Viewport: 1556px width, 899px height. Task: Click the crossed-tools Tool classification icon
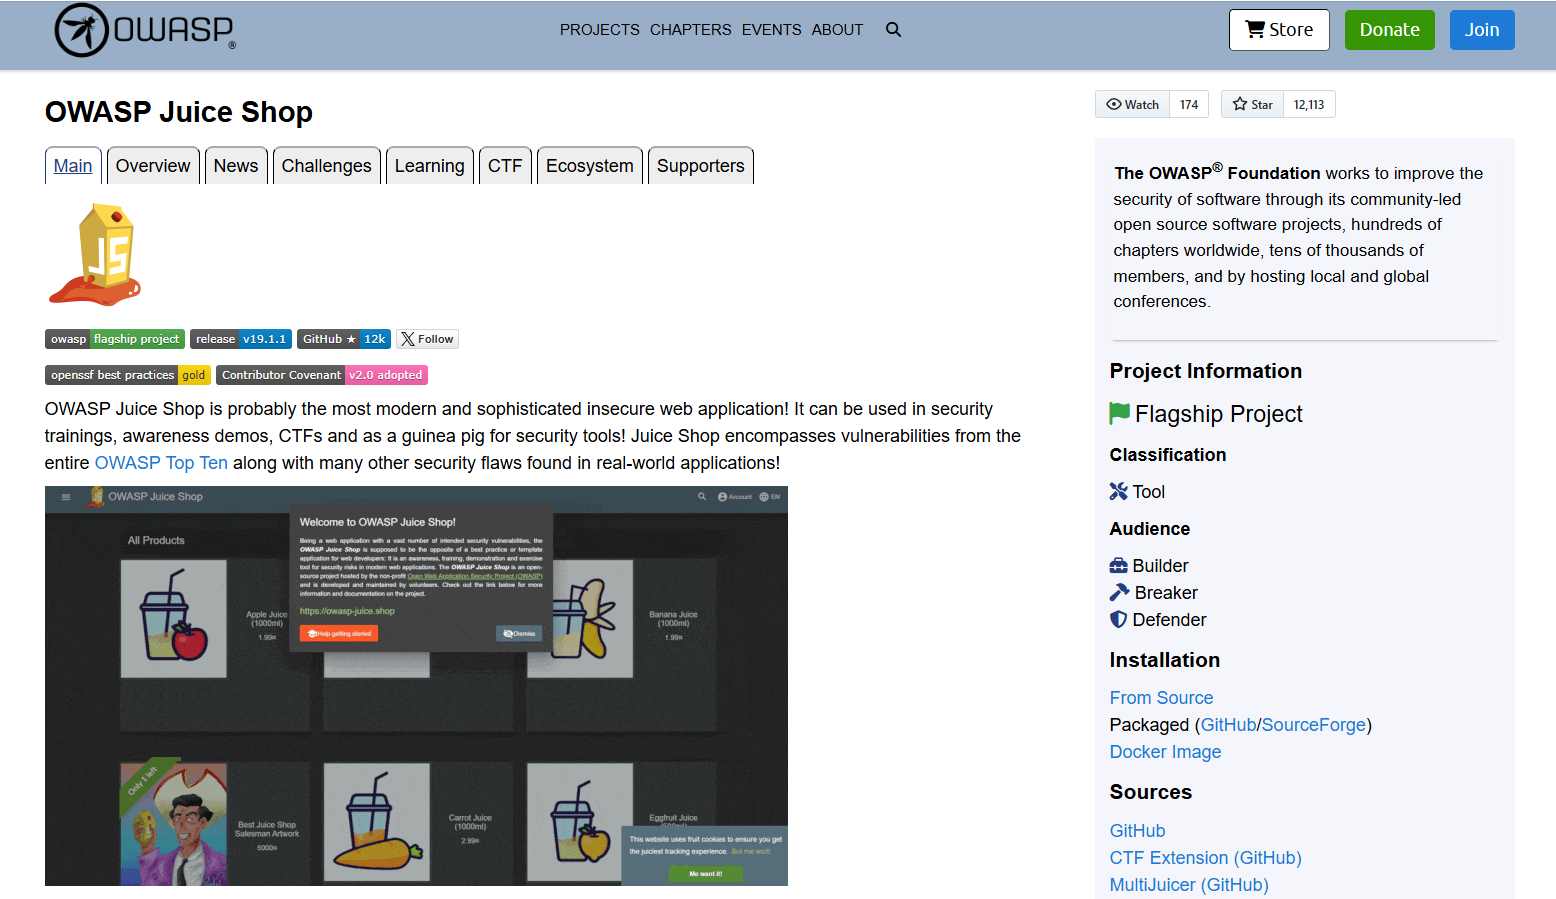click(1118, 491)
